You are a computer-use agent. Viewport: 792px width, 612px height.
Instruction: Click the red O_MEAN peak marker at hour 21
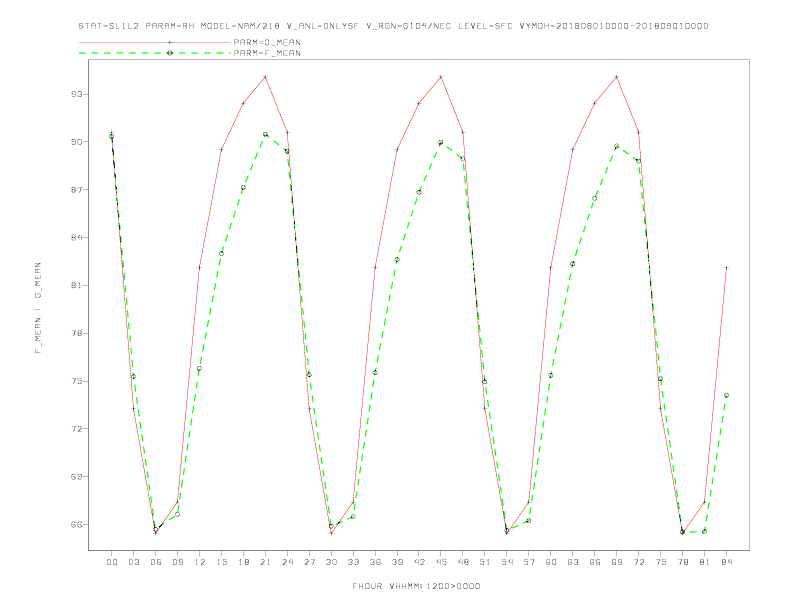point(265,77)
